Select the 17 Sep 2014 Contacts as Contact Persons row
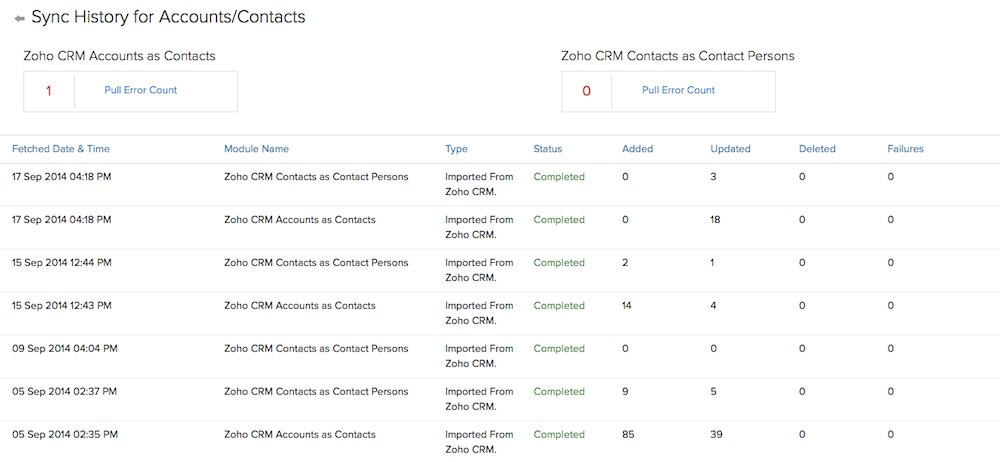The width and height of the screenshot is (1000, 462). pos(316,177)
